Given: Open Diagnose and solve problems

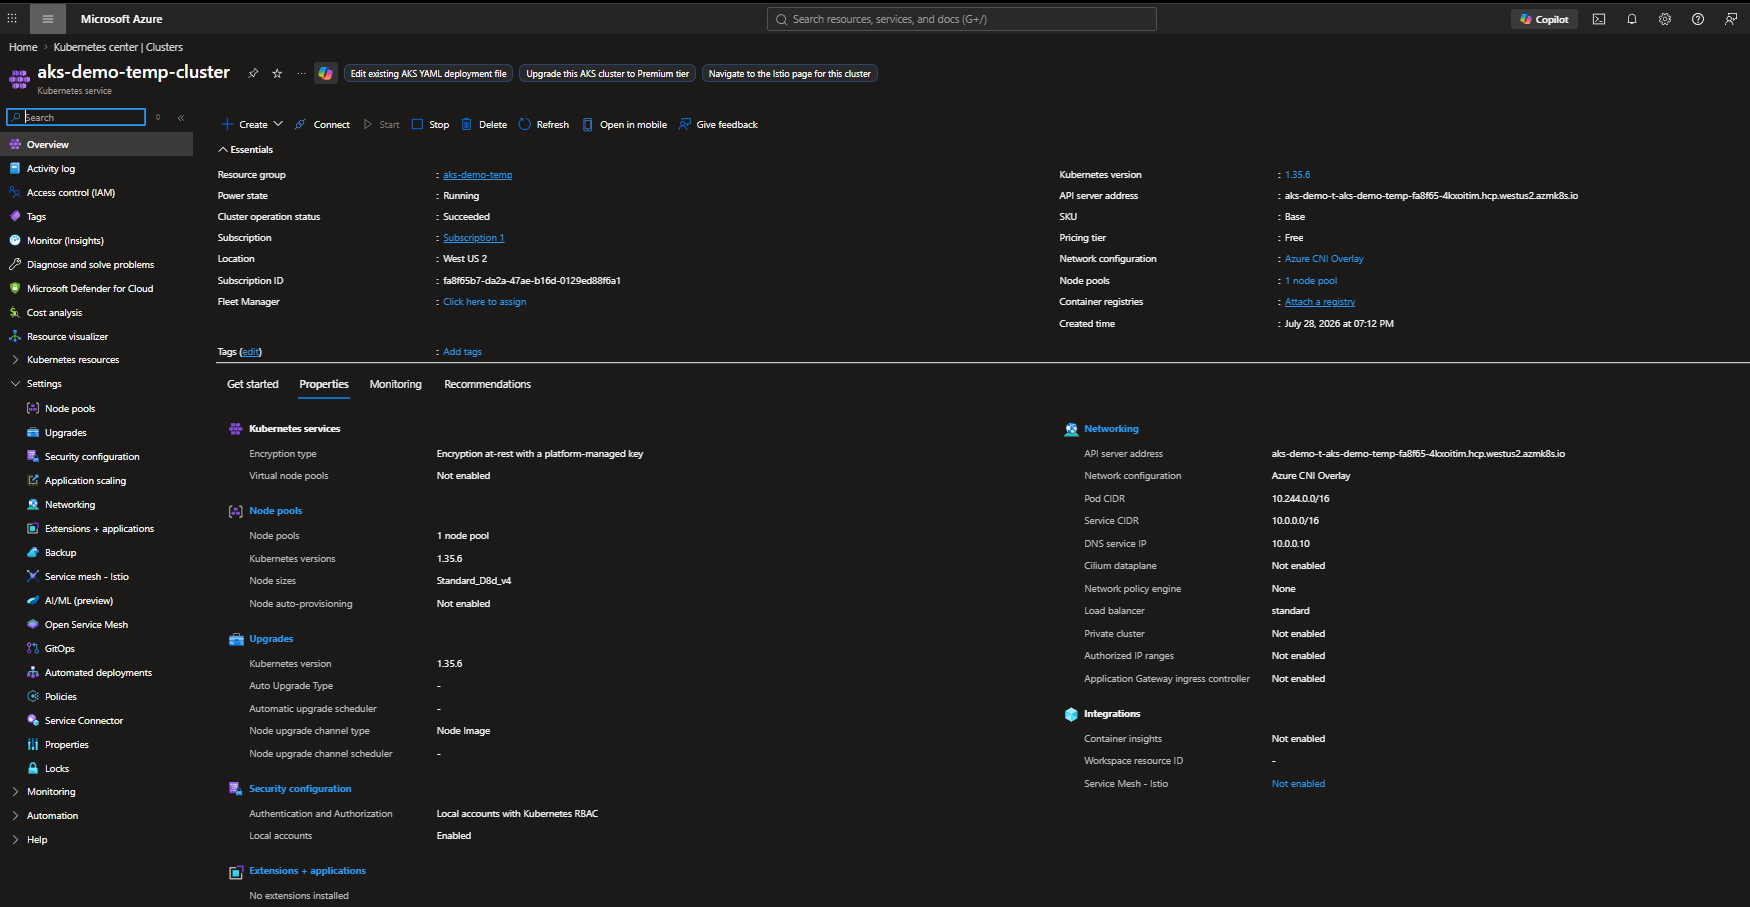Looking at the screenshot, I should 90,265.
